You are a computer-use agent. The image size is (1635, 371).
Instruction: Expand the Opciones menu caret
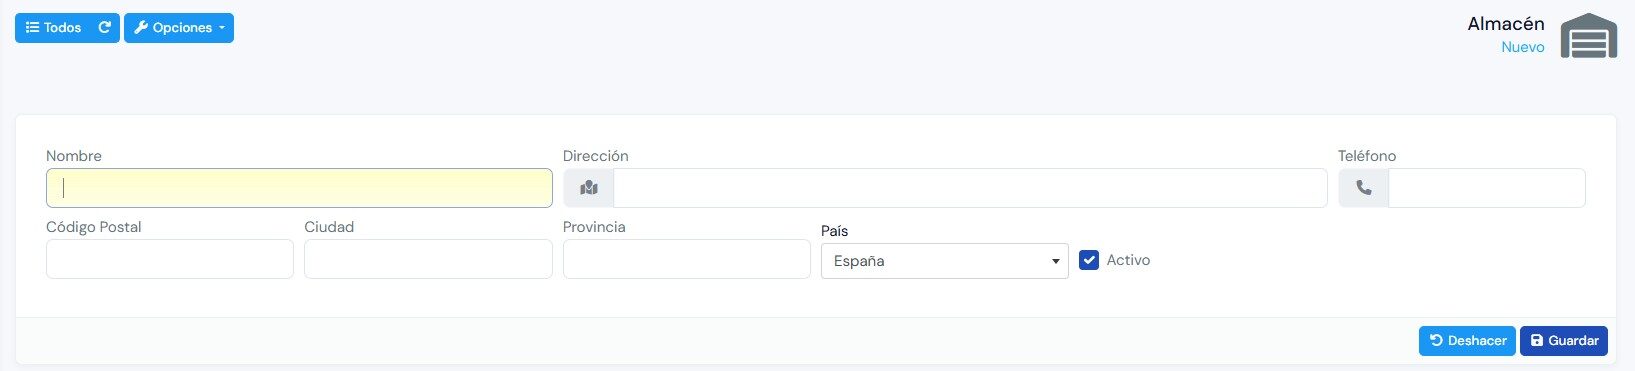pyautogui.click(x=221, y=28)
